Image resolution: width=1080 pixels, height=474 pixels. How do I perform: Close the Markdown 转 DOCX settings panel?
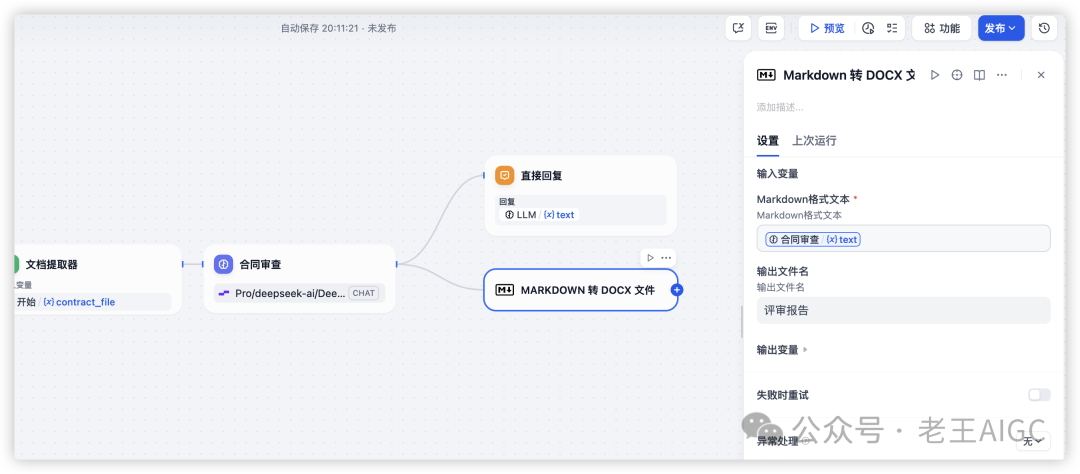[1041, 75]
